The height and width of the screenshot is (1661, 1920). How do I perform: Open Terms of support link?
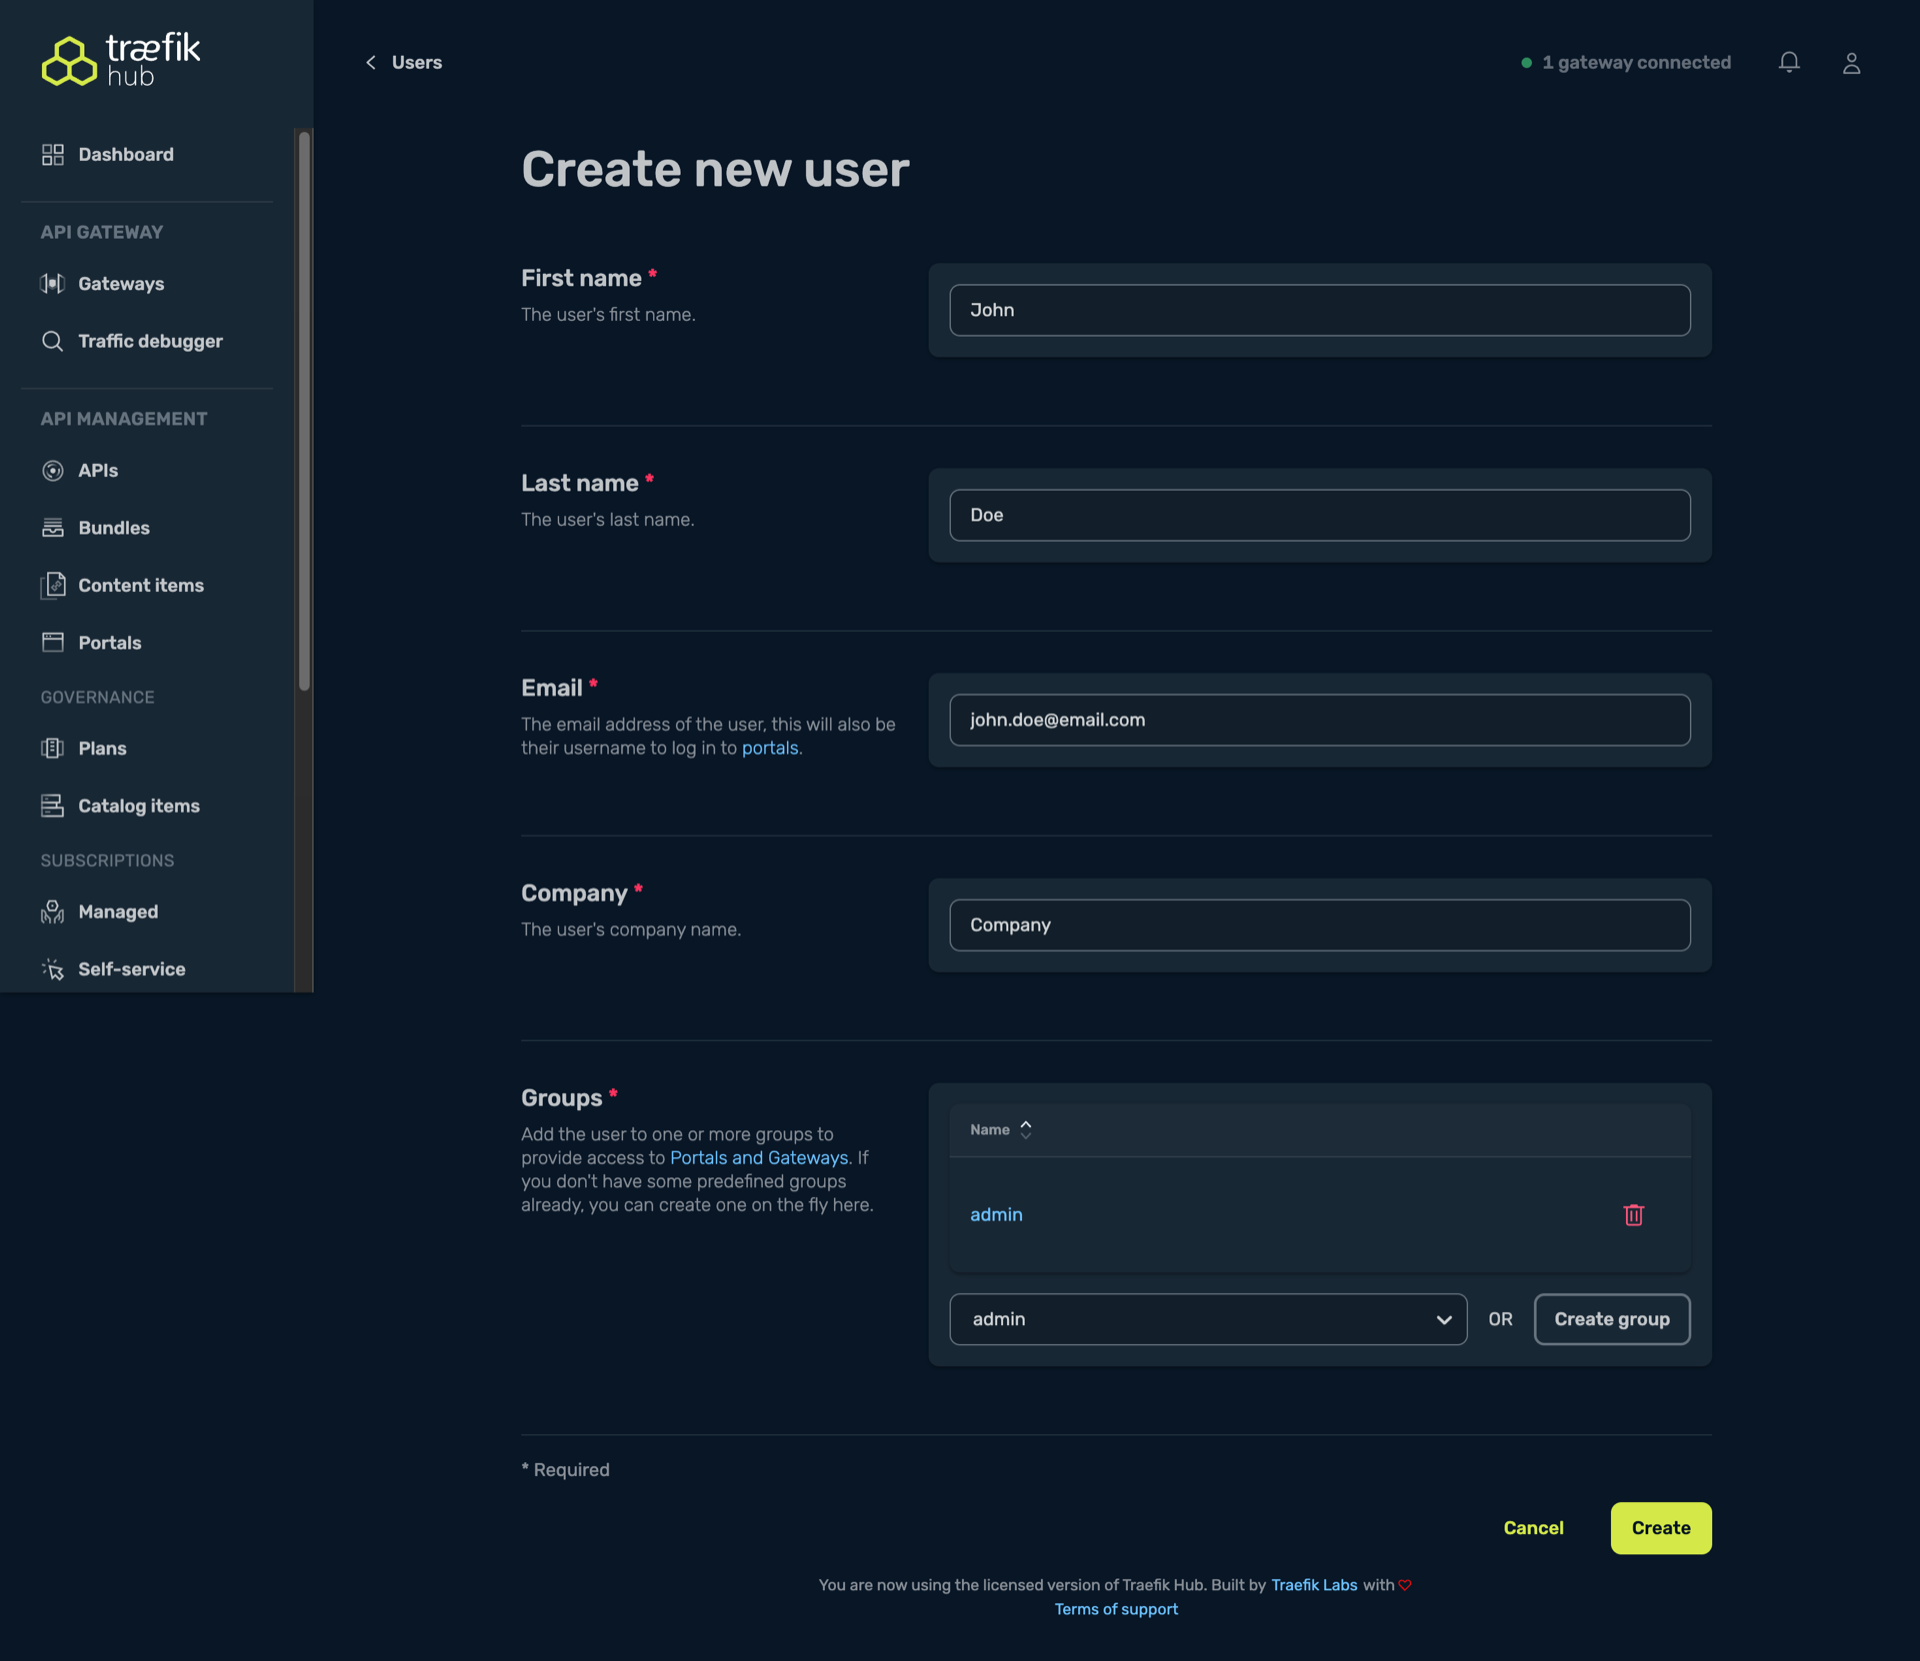1116,1609
